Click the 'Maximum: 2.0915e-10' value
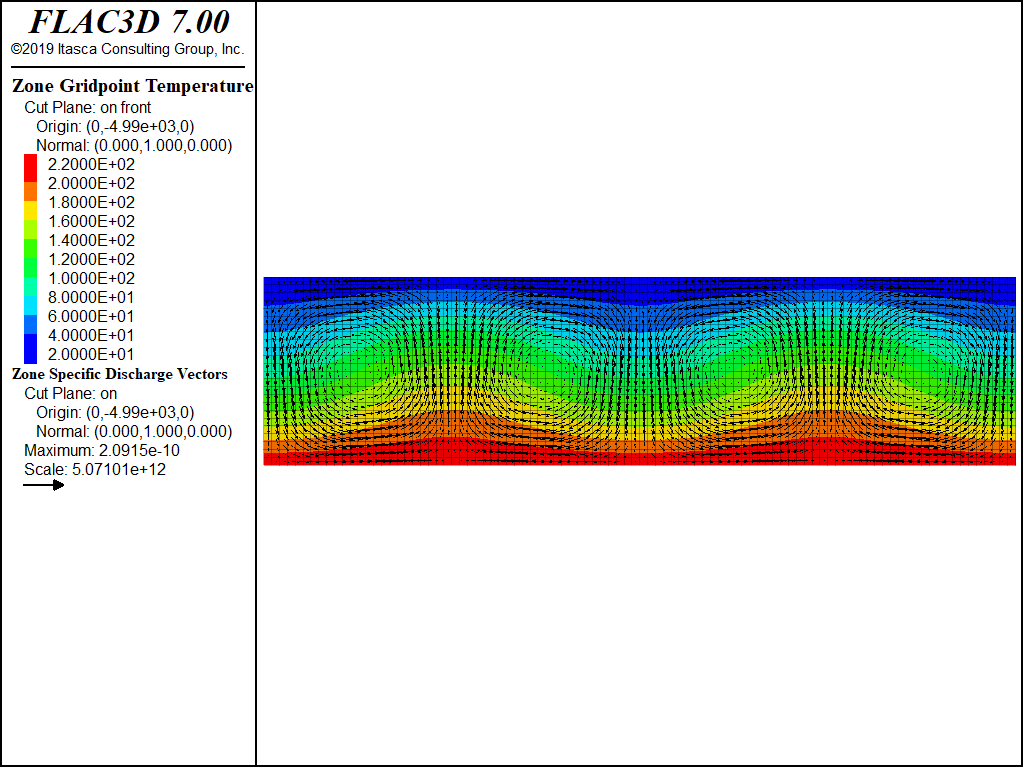The width and height of the screenshot is (1024, 768). [102, 451]
